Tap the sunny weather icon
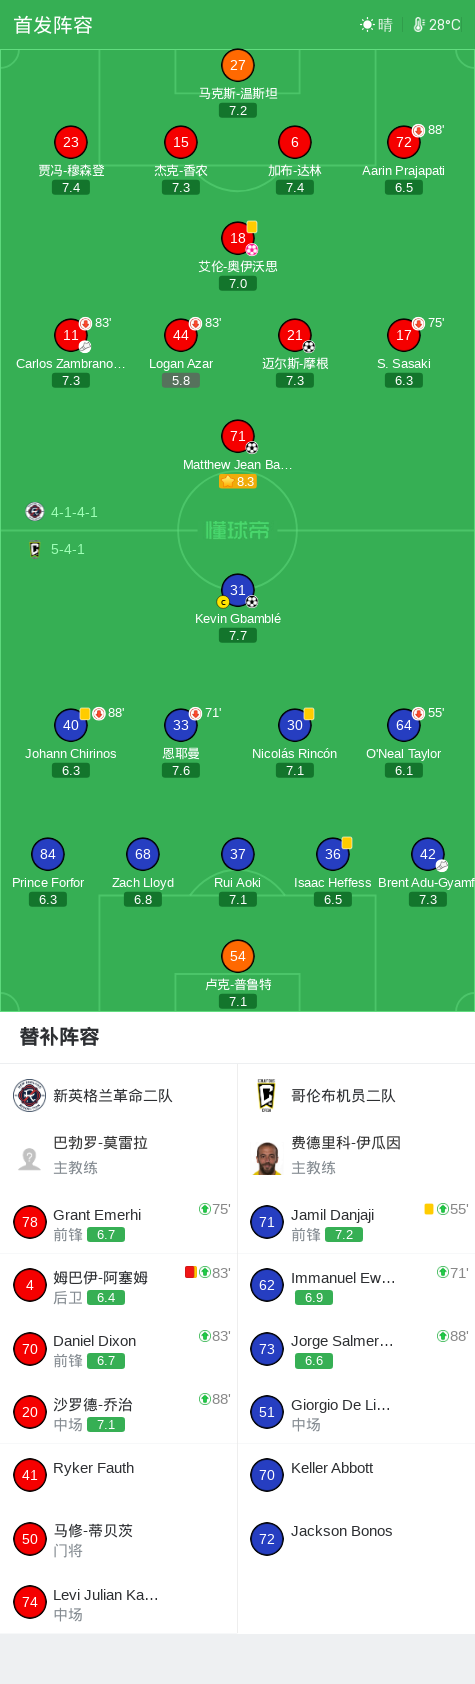The width and height of the screenshot is (475, 1684). tap(368, 25)
